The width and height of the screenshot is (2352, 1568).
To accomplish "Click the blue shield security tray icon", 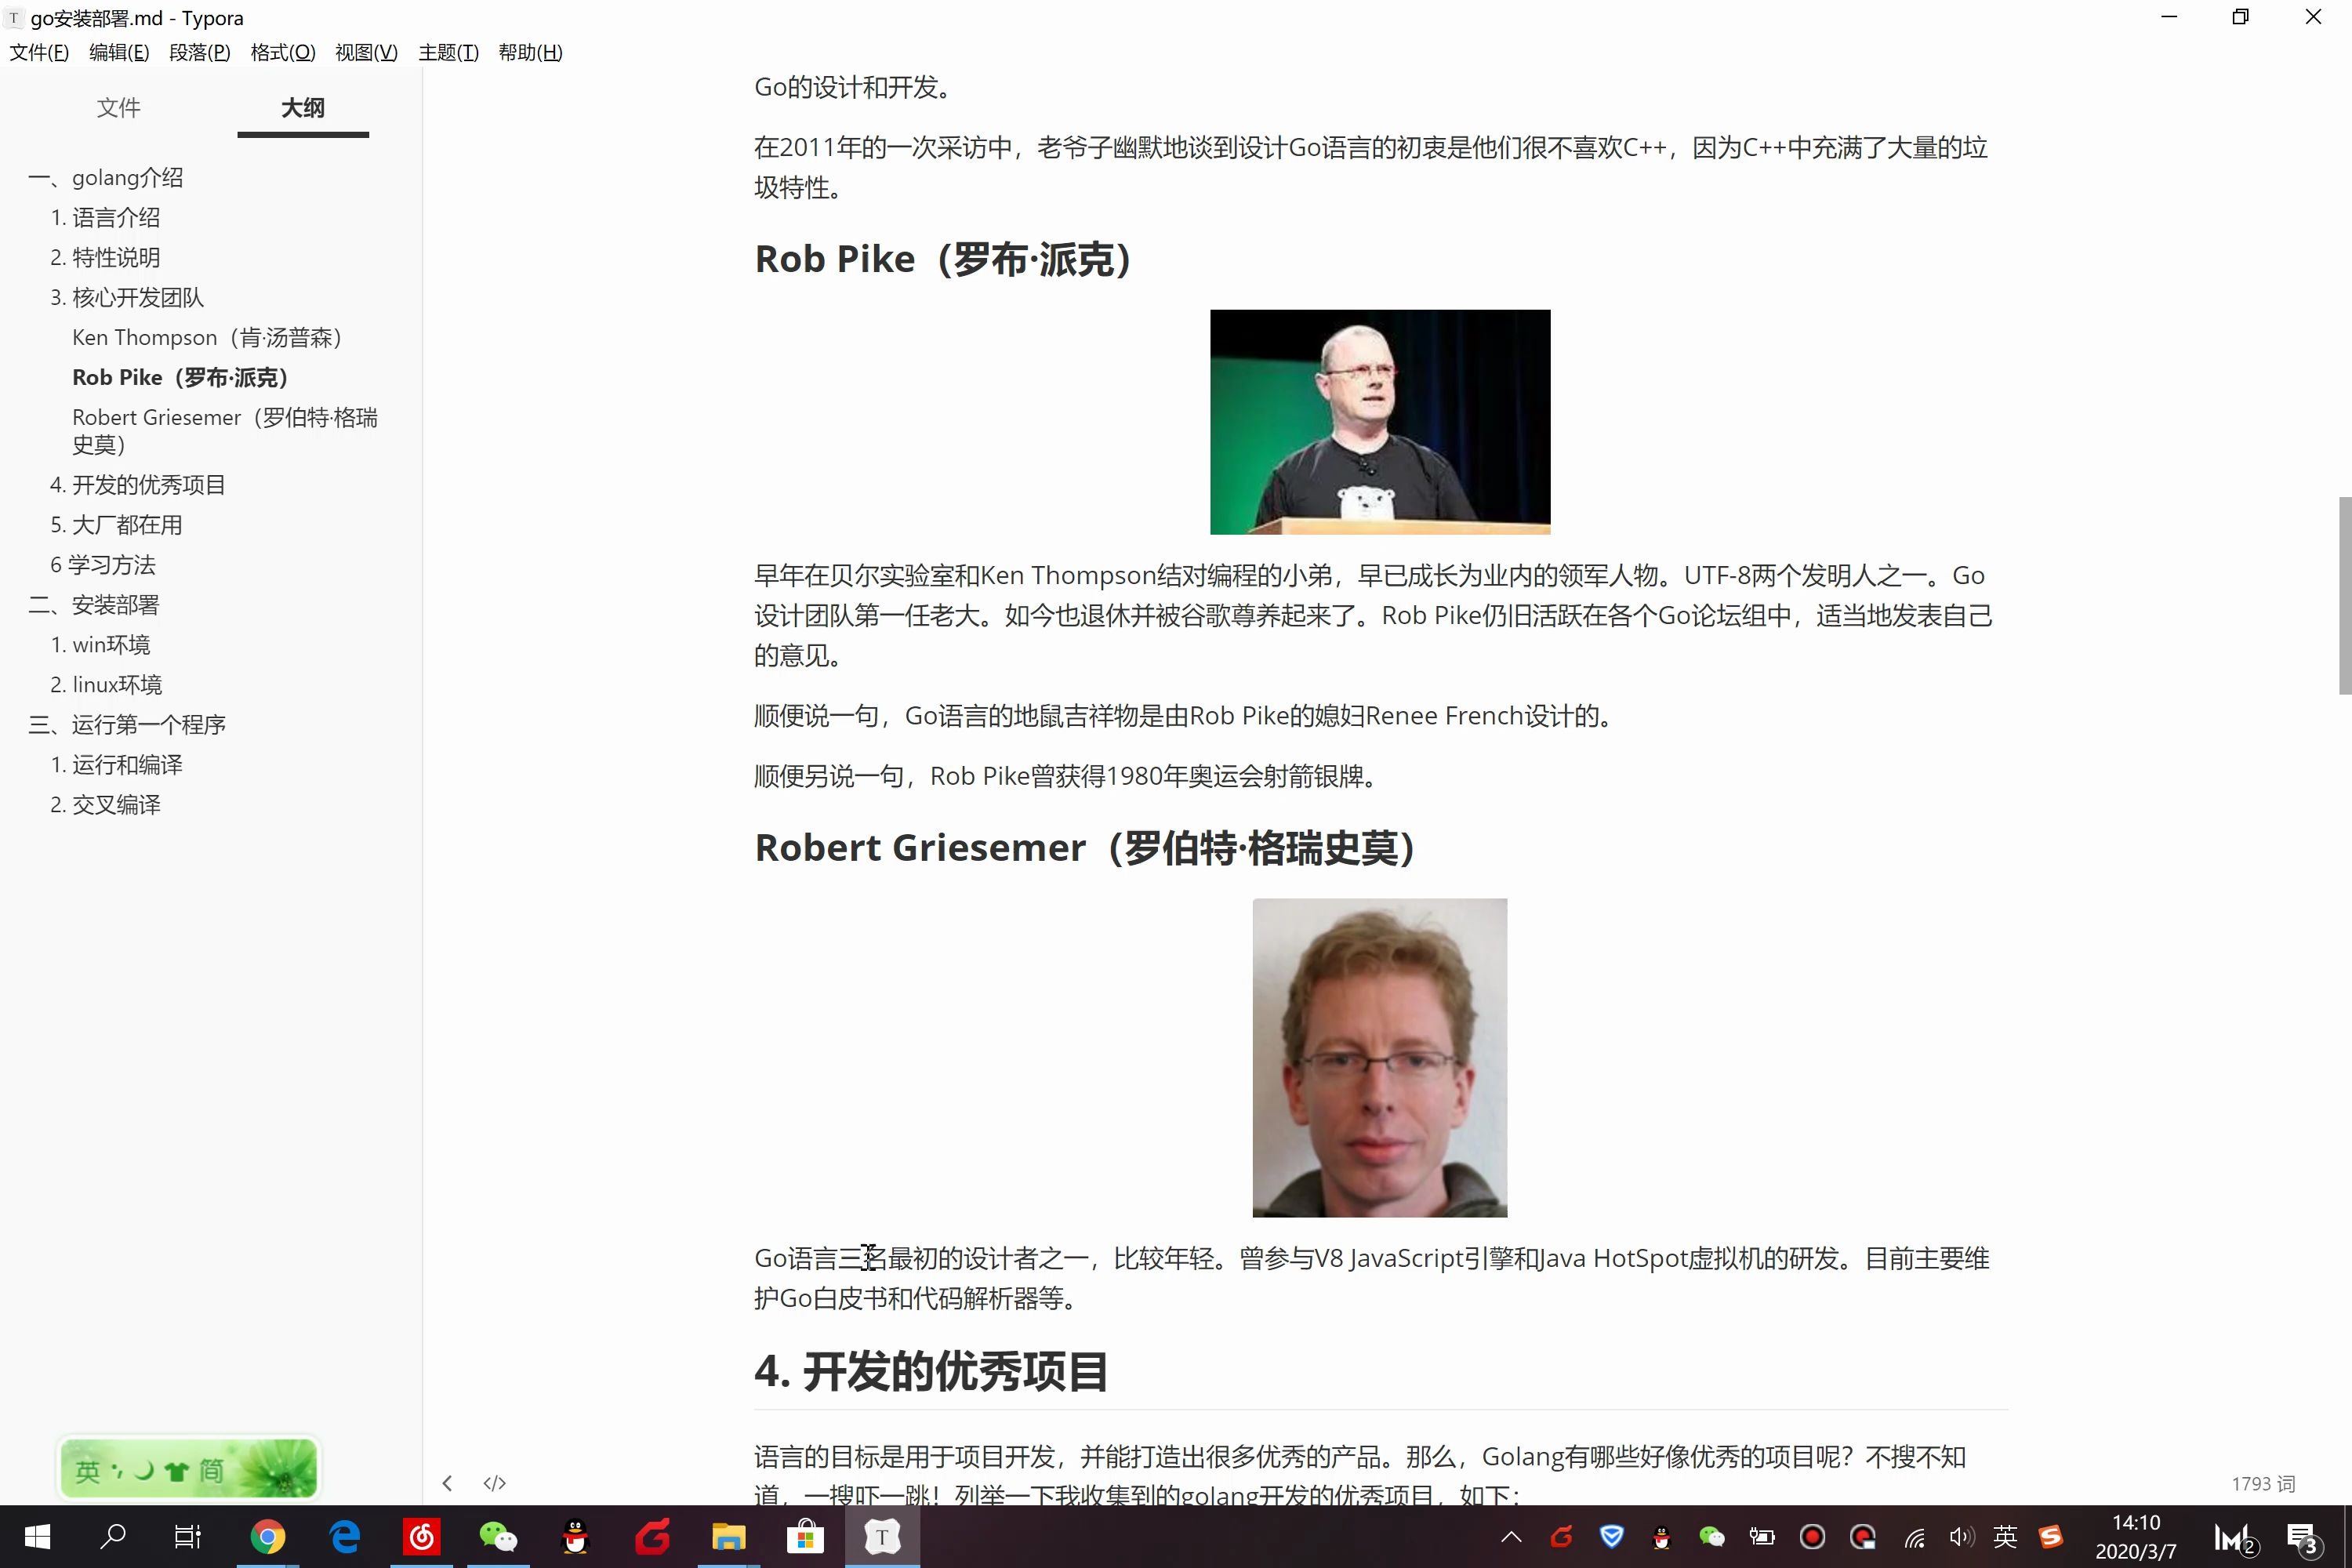I will point(1612,1537).
